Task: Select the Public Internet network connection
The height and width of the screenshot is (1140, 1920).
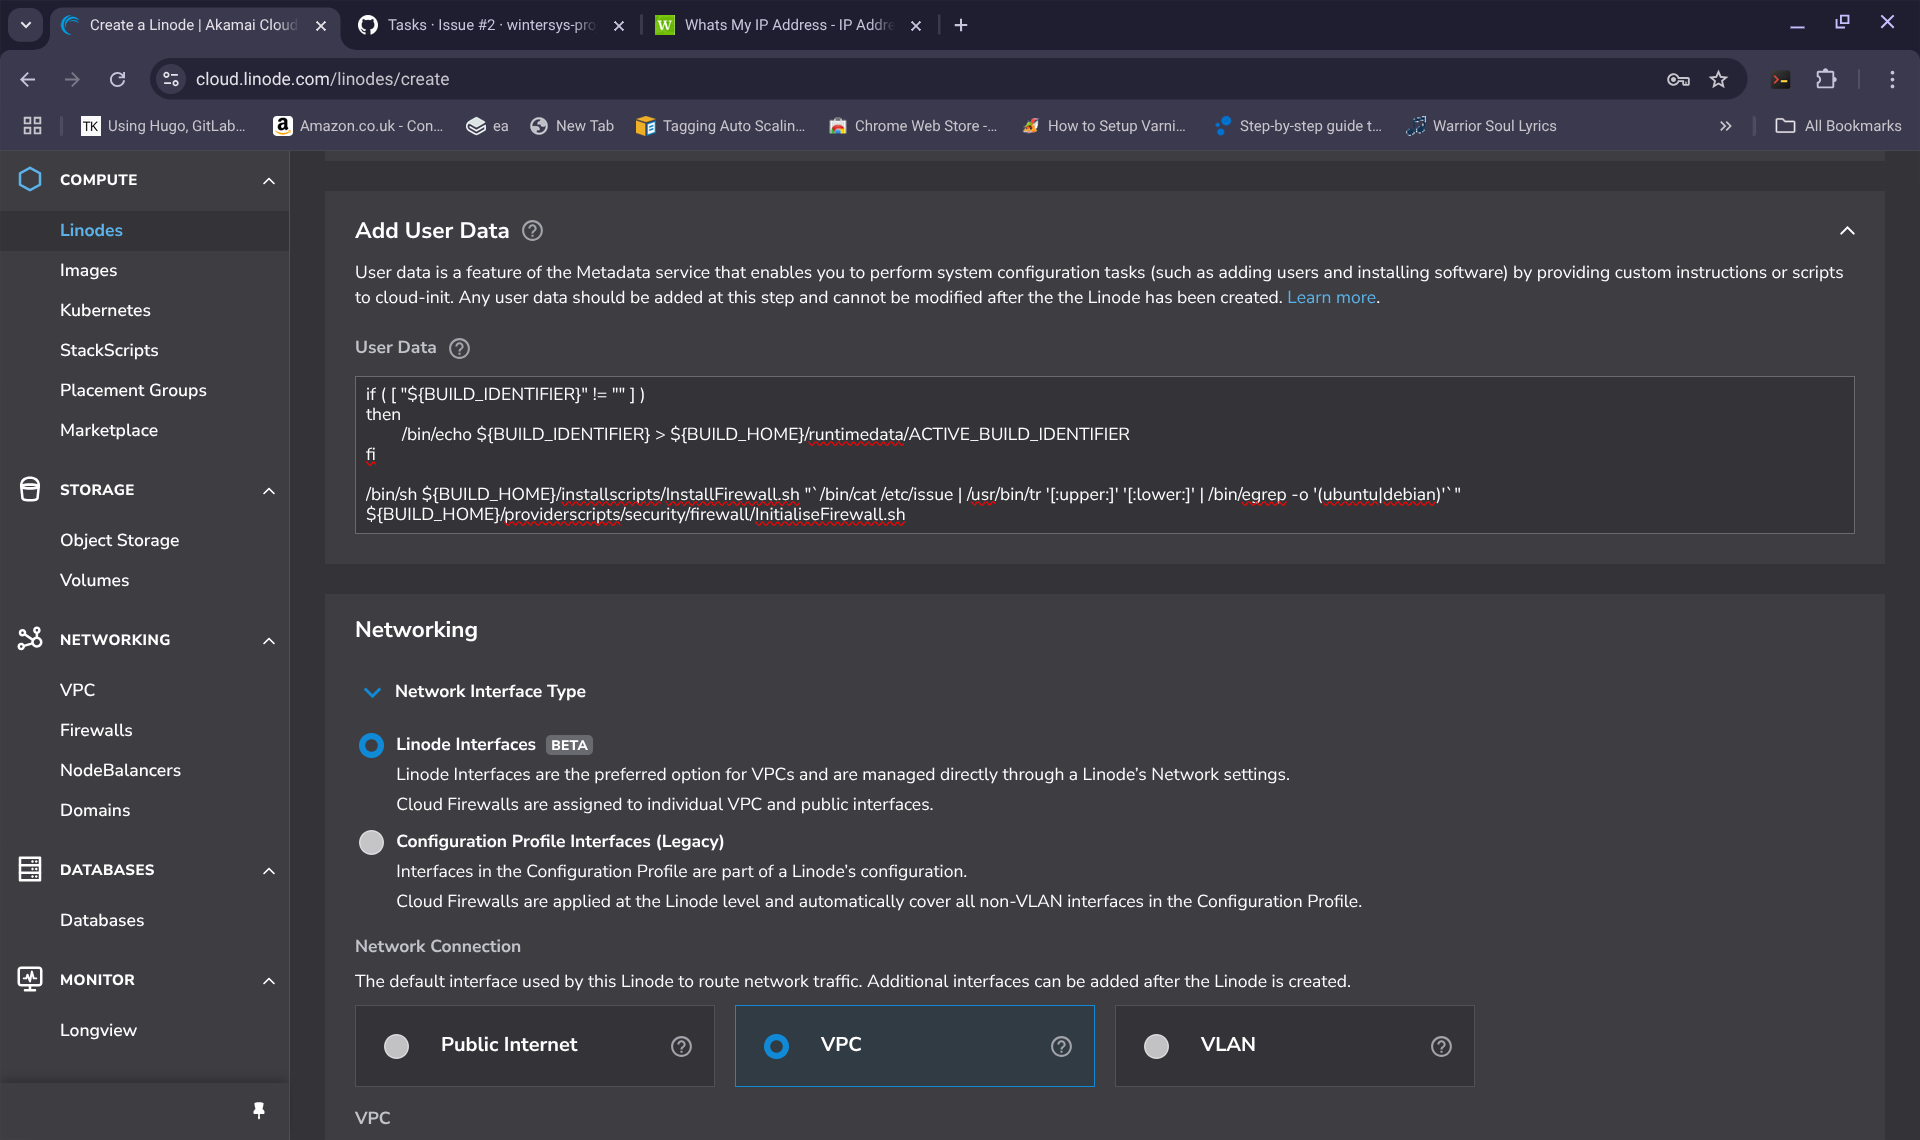Action: click(x=397, y=1046)
